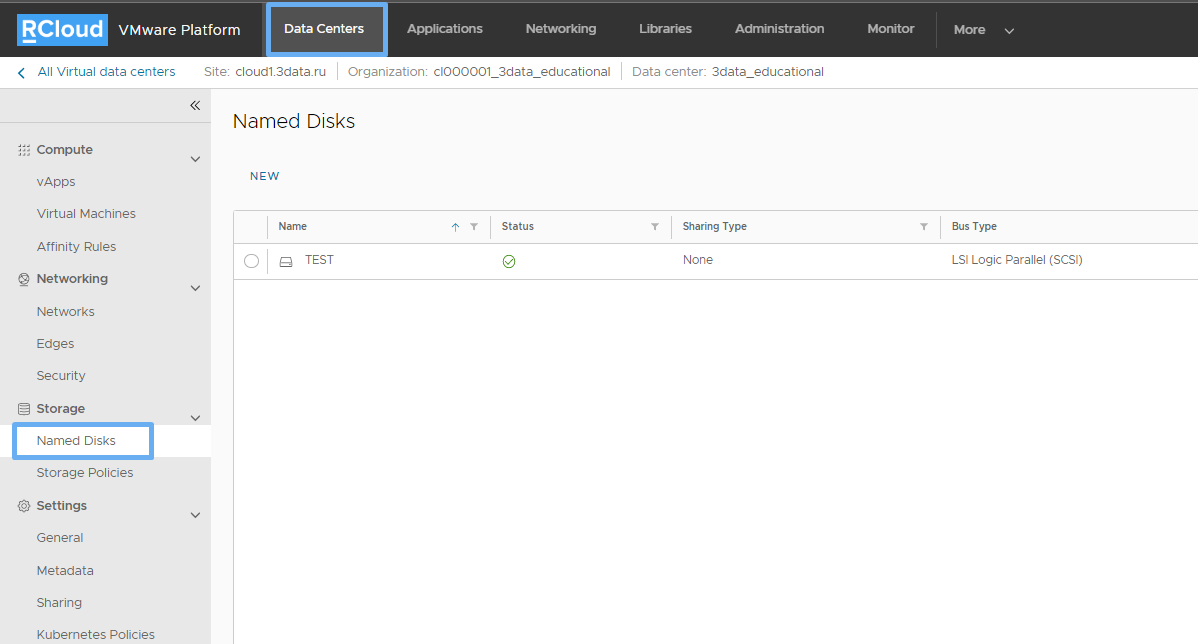Click the Status column header
Image resolution: width=1198 pixels, height=644 pixels.
click(x=517, y=227)
